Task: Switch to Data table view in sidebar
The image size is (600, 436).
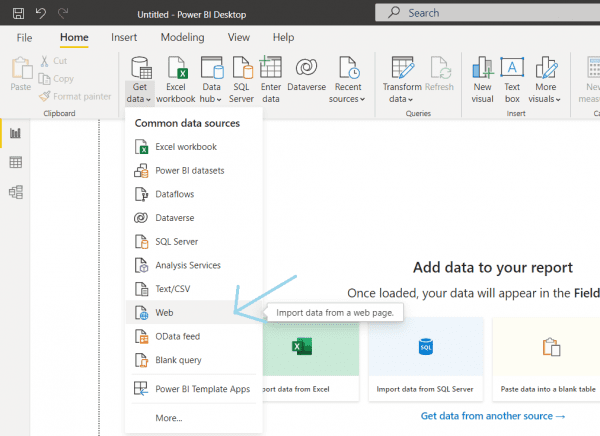Action: (x=15, y=162)
